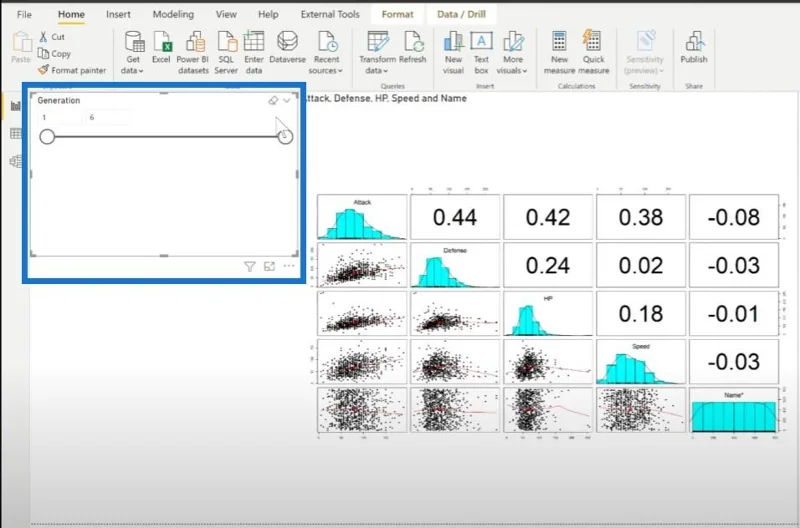Click the 0.24 correlation cell
The image size is (800, 528).
click(548, 265)
